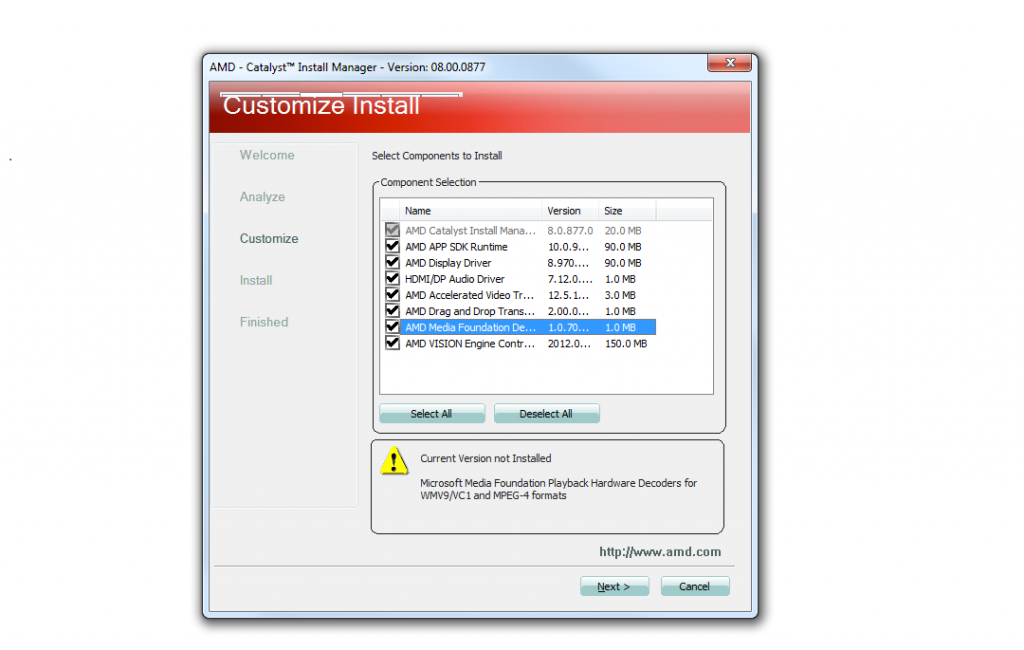The width and height of the screenshot is (1024, 650).
Task: Uncheck AMD Media Foundation Decoders checkbox
Action: point(392,327)
